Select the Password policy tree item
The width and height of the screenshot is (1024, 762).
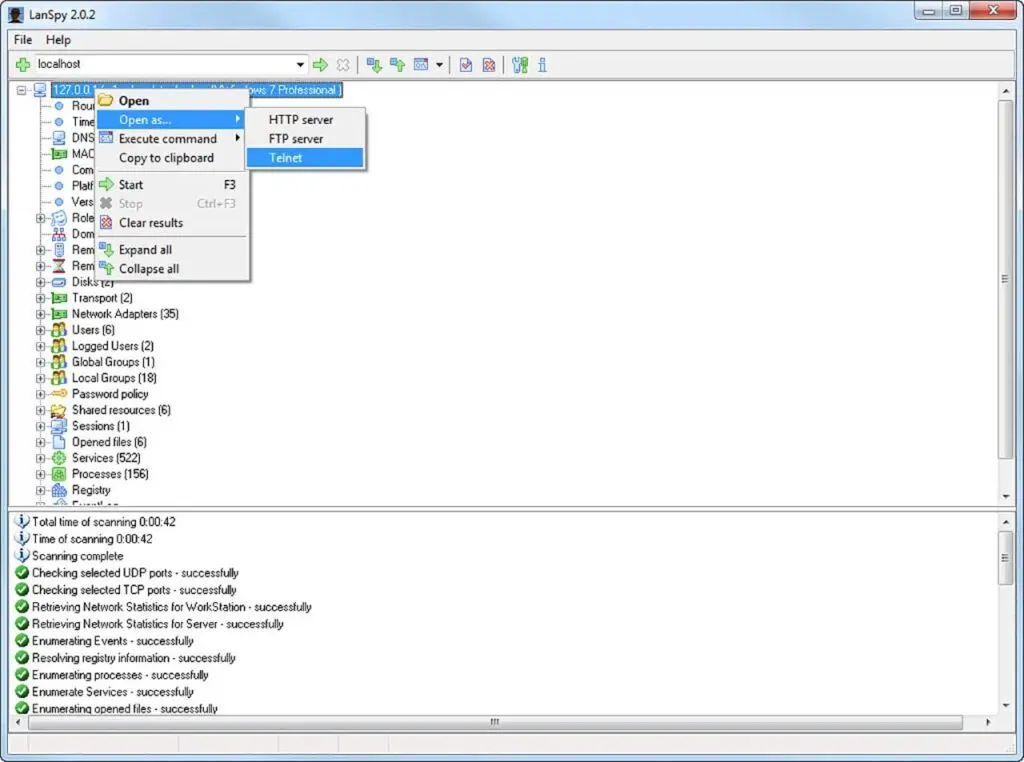pos(110,394)
